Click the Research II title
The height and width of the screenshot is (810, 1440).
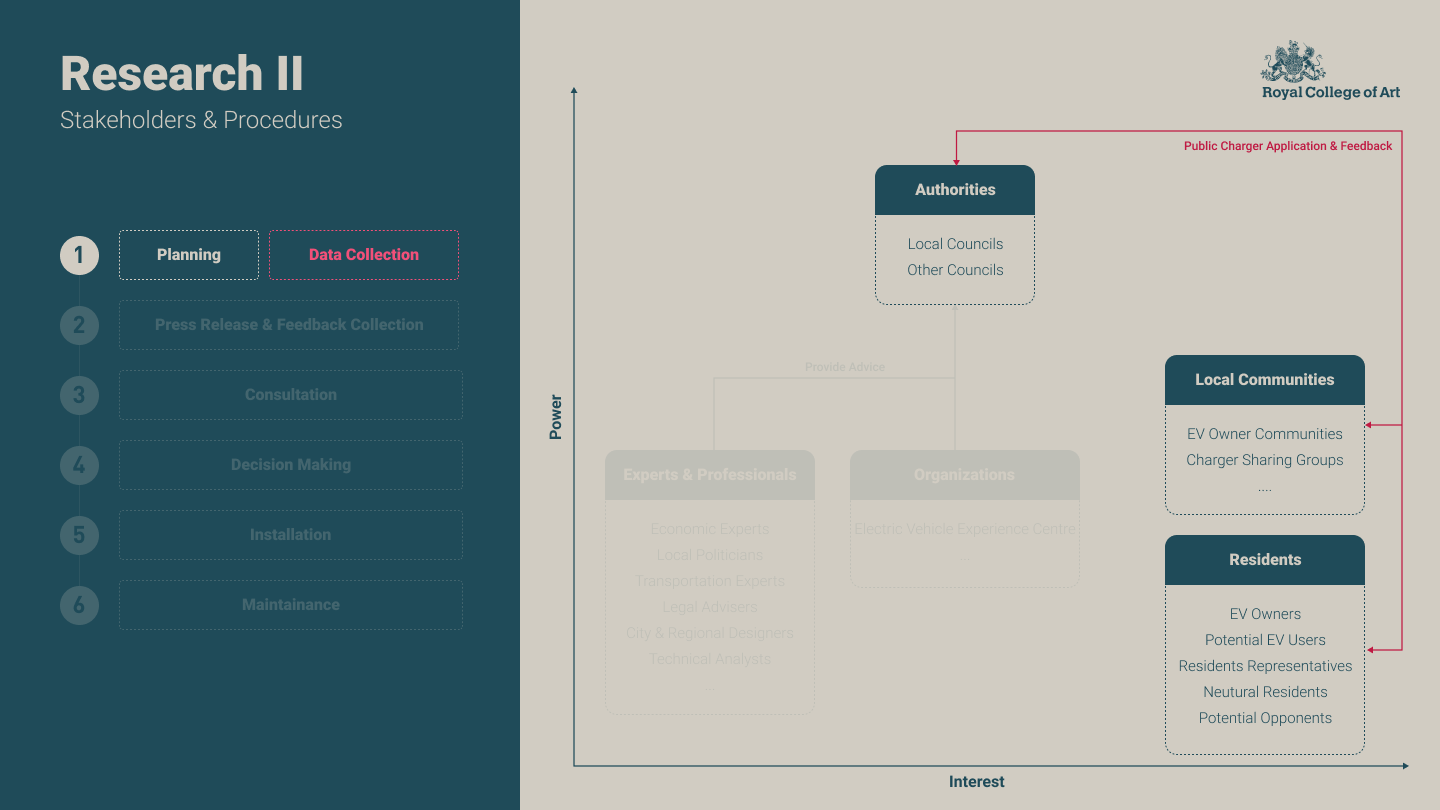pyautogui.click(x=182, y=74)
